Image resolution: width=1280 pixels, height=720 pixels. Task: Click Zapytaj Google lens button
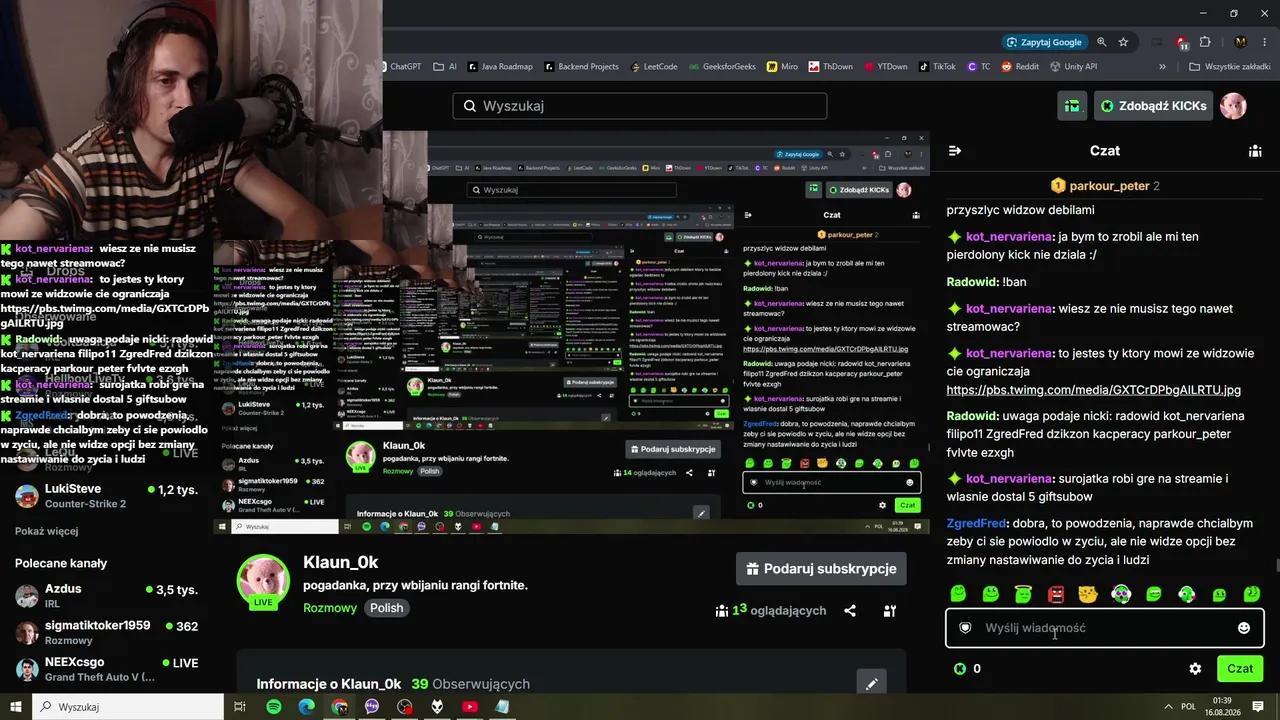(1044, 42)
